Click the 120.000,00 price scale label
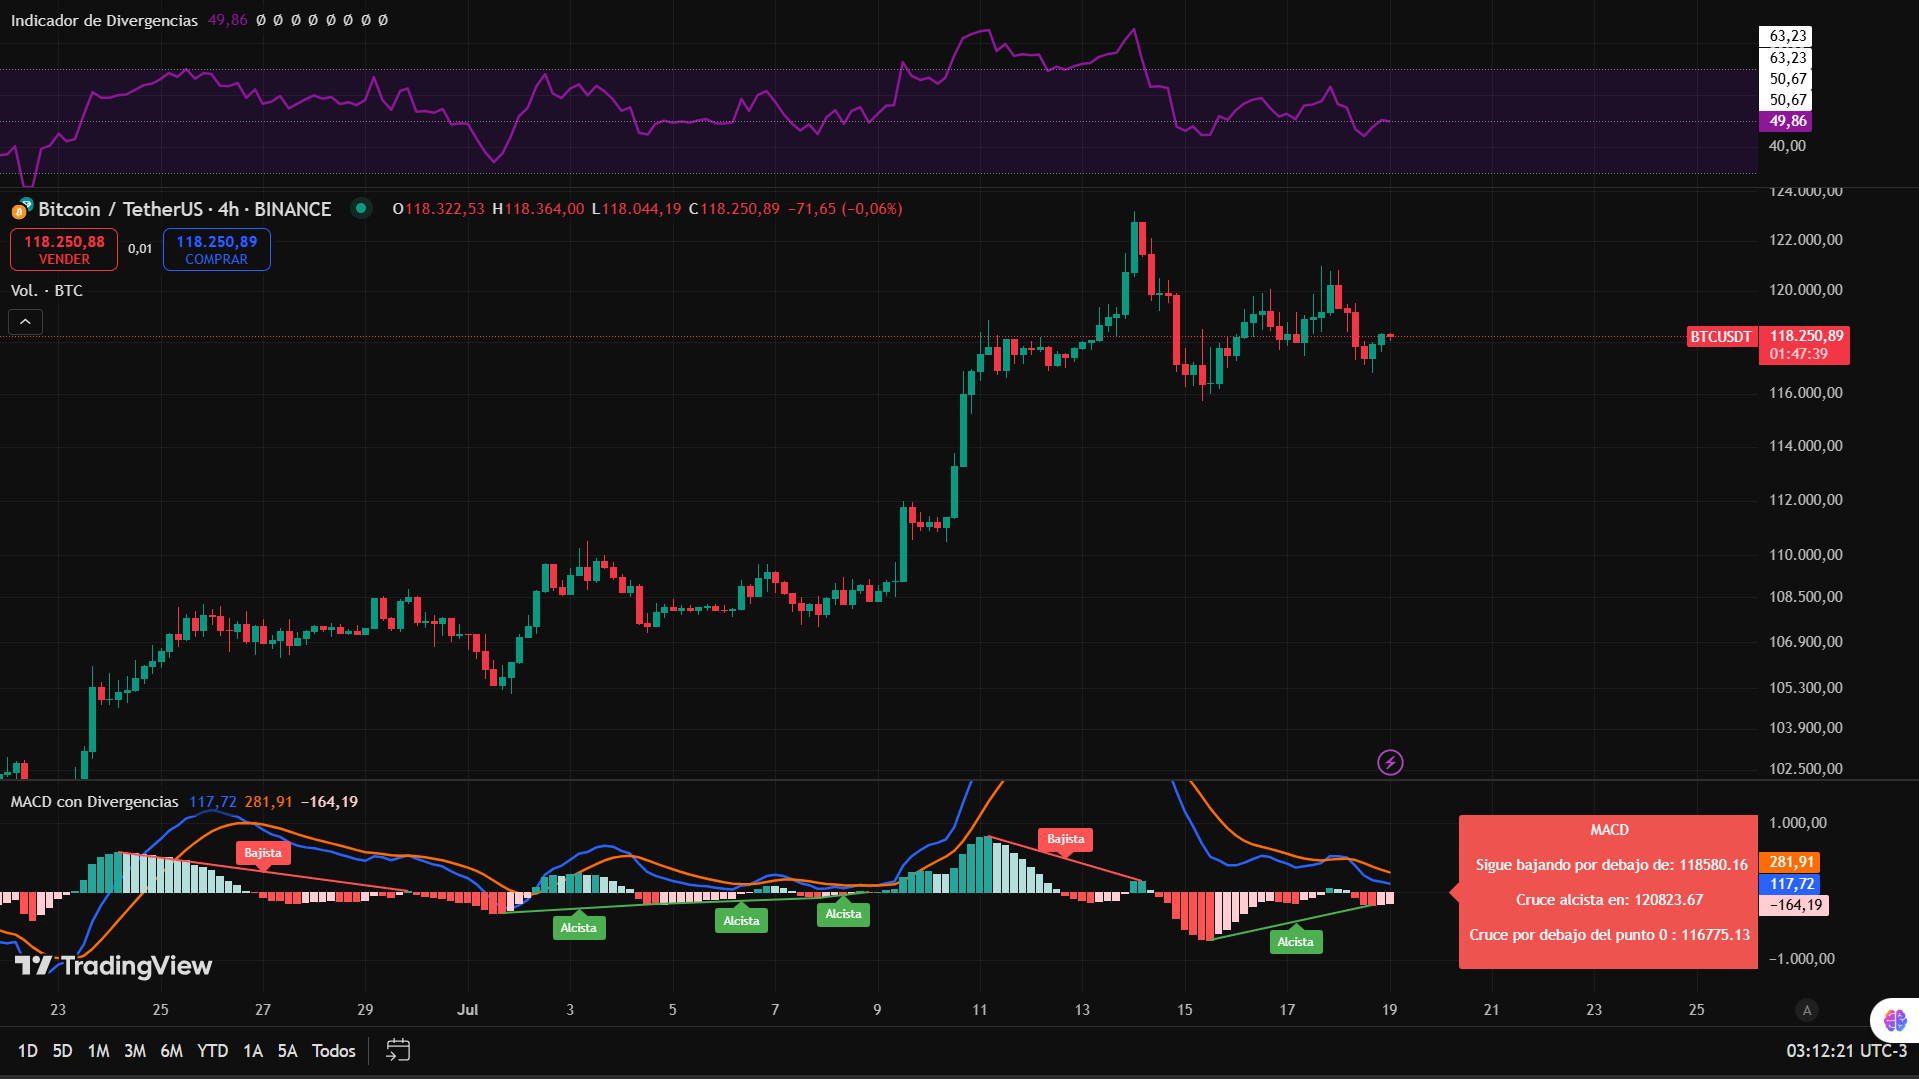 (1805, 290)
